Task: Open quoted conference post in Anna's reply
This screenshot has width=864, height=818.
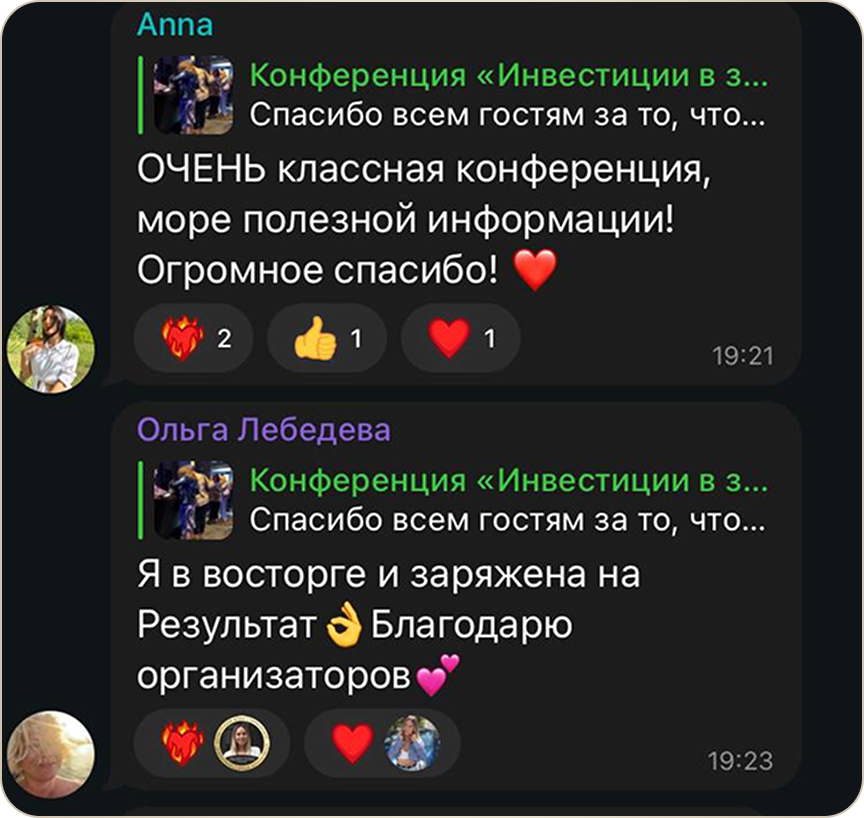Action: tap(453, 95)
